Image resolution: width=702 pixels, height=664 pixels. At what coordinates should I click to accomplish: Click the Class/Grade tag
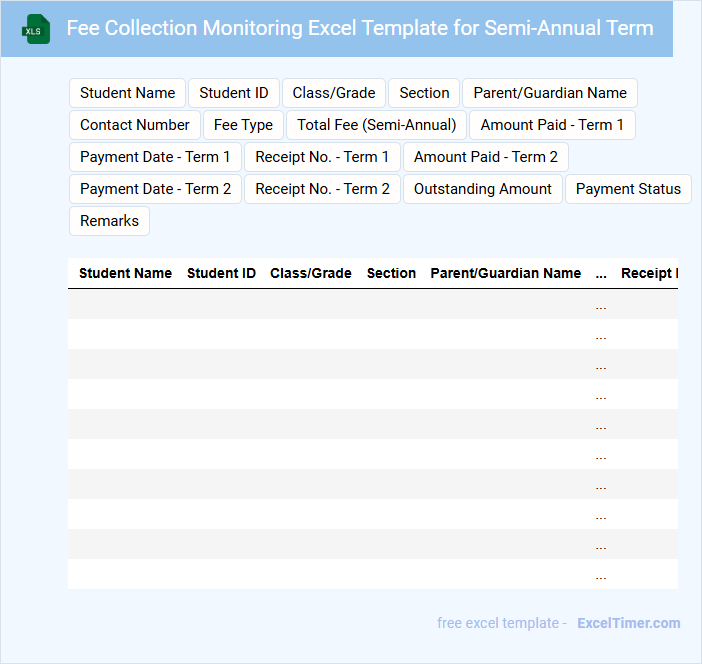point(334,93)
